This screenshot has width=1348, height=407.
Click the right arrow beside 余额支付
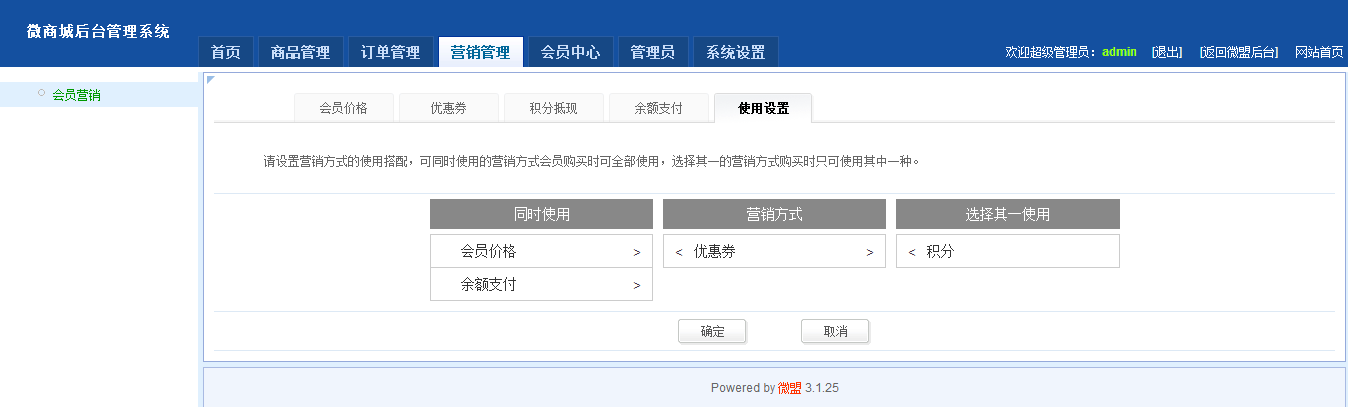(637, 286)
